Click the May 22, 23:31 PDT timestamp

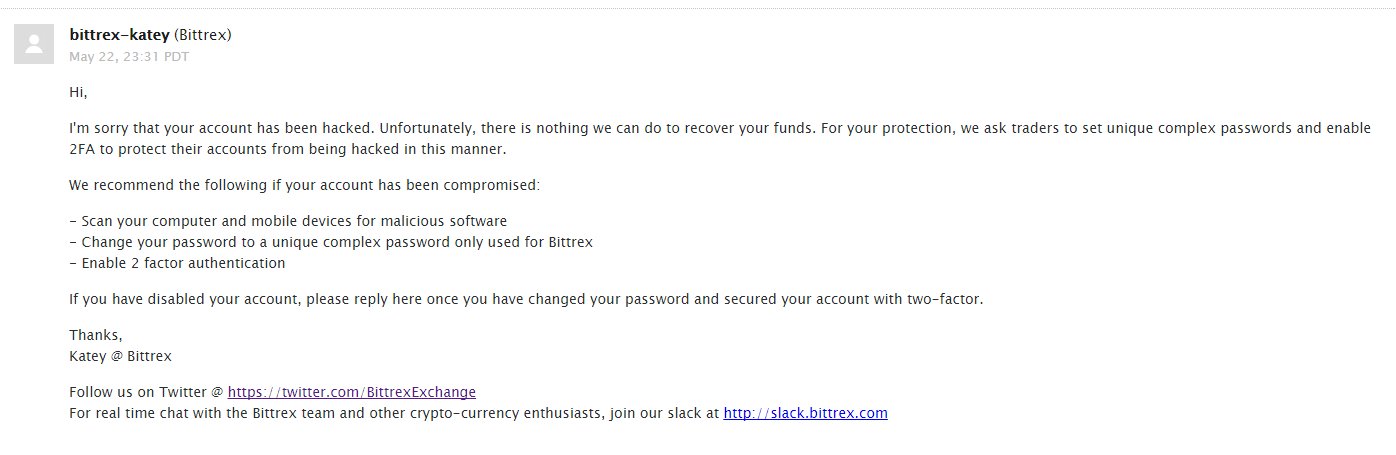(x=128, y=57)
